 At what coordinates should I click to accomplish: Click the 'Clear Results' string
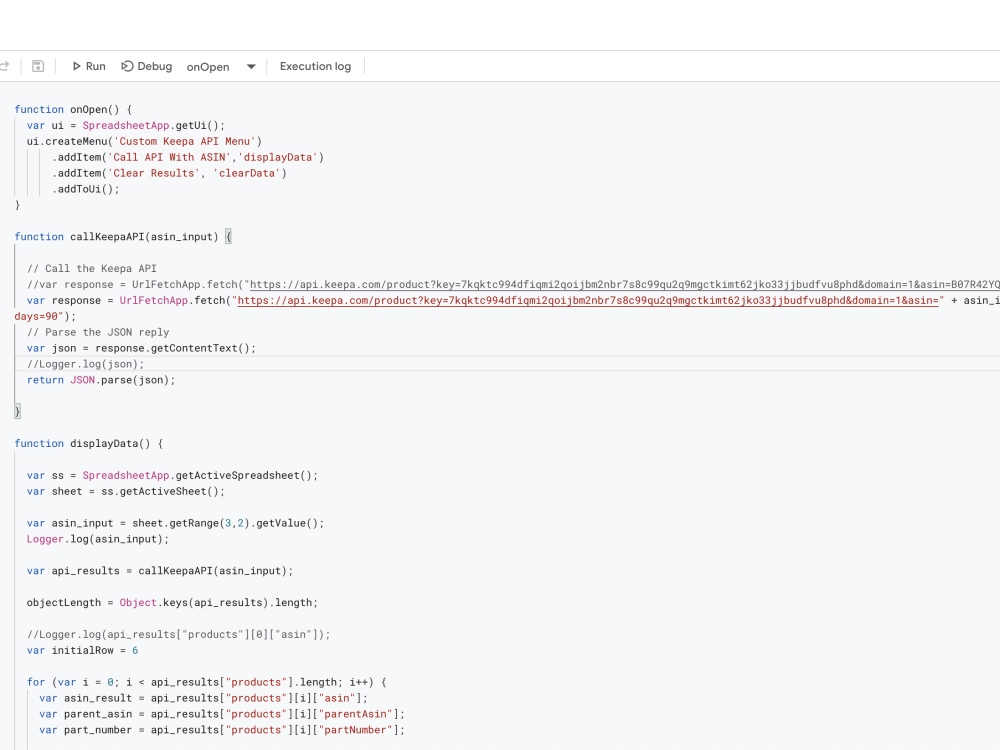coord(154,173)
